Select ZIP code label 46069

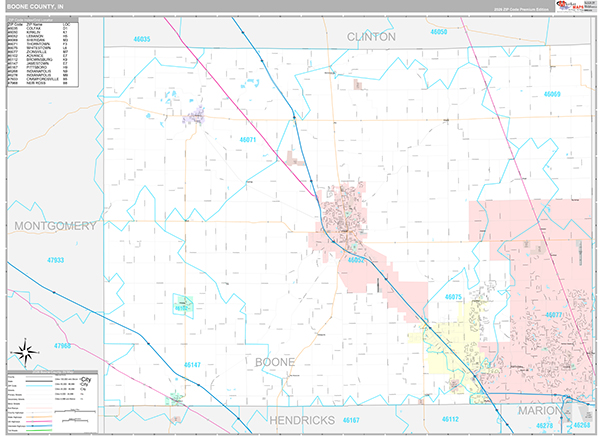click(x=552, y=94)
